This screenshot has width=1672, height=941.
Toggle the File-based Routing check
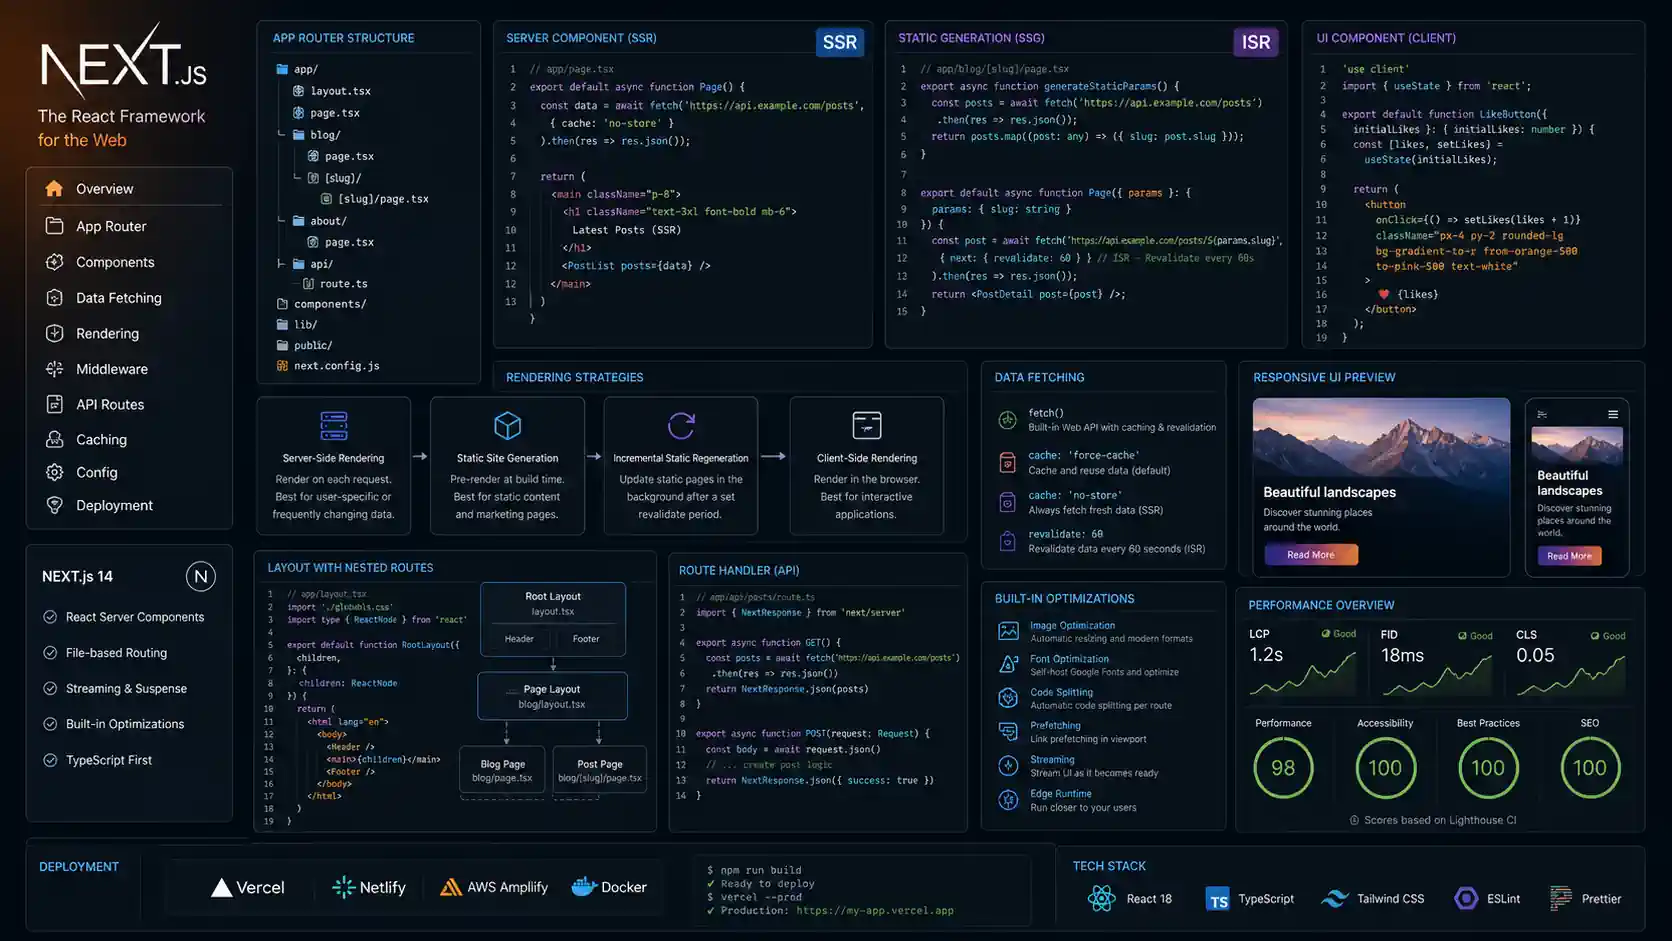[x=50, y=652]
